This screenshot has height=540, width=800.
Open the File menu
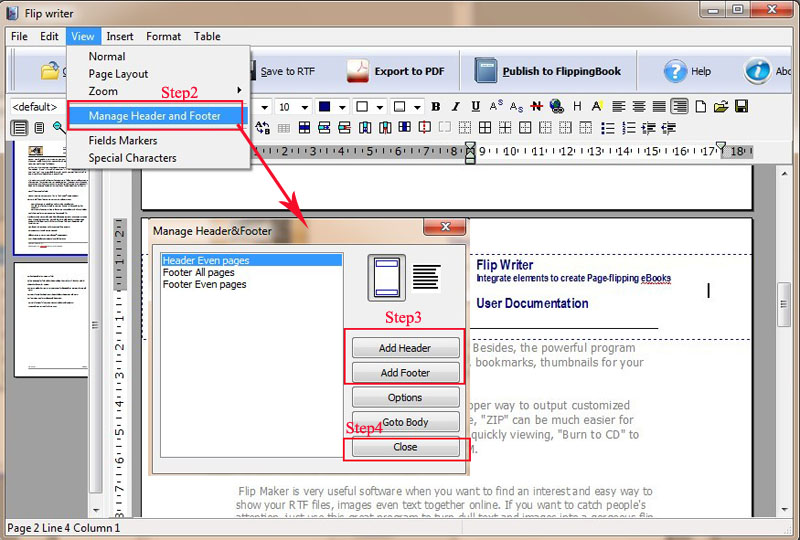pyautogui.click(x=19, y=36)
